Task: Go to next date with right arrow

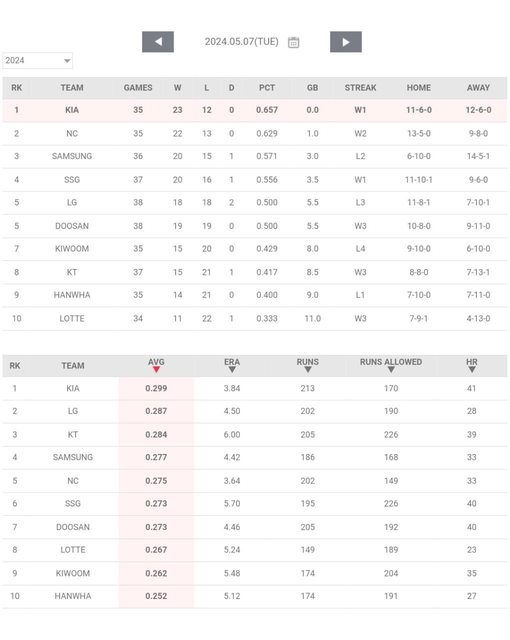Action: [x=346, y=42]
